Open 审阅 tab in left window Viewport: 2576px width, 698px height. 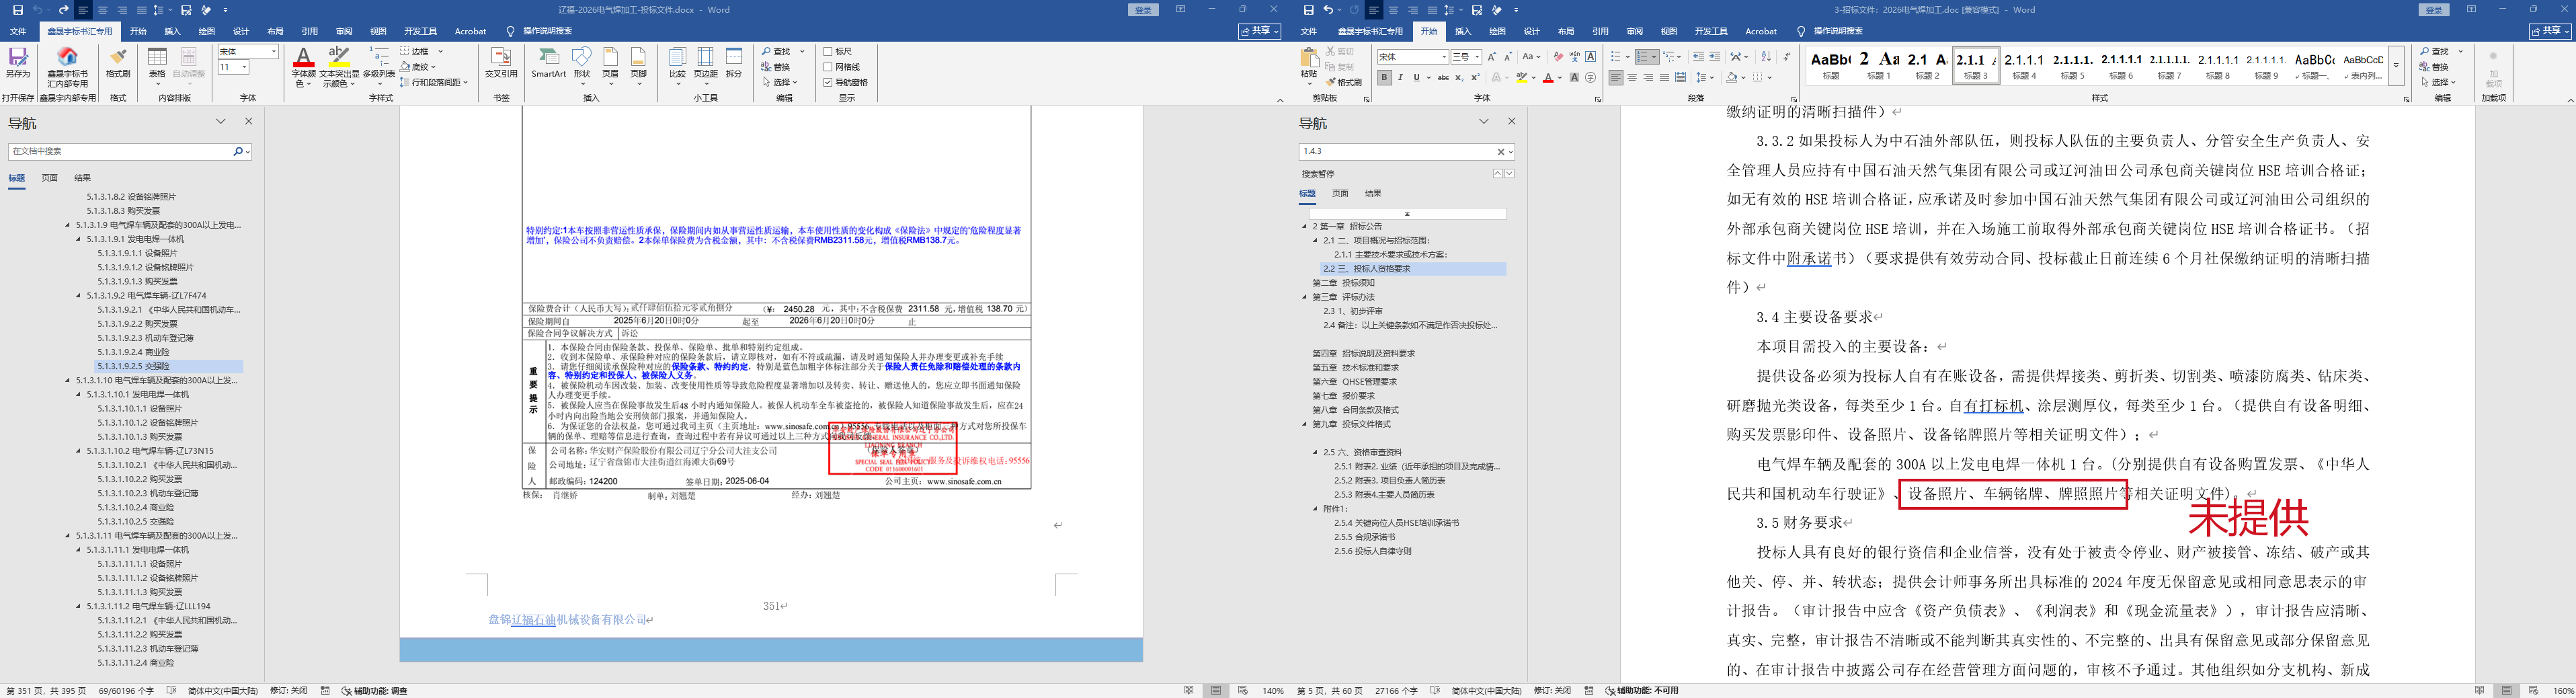coord(344,31)
